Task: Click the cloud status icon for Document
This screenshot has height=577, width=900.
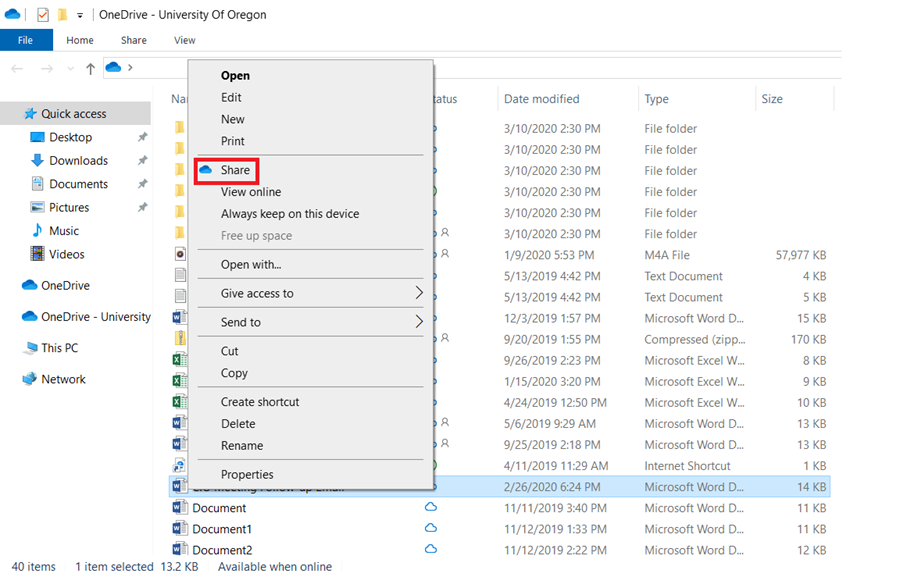Action: tap(430, 507)
